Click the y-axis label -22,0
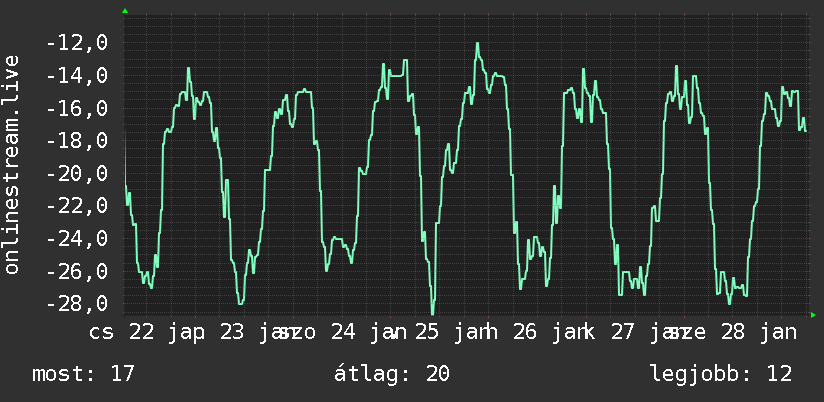The width and height of the screenshot is (824, 402). (77, 206)
